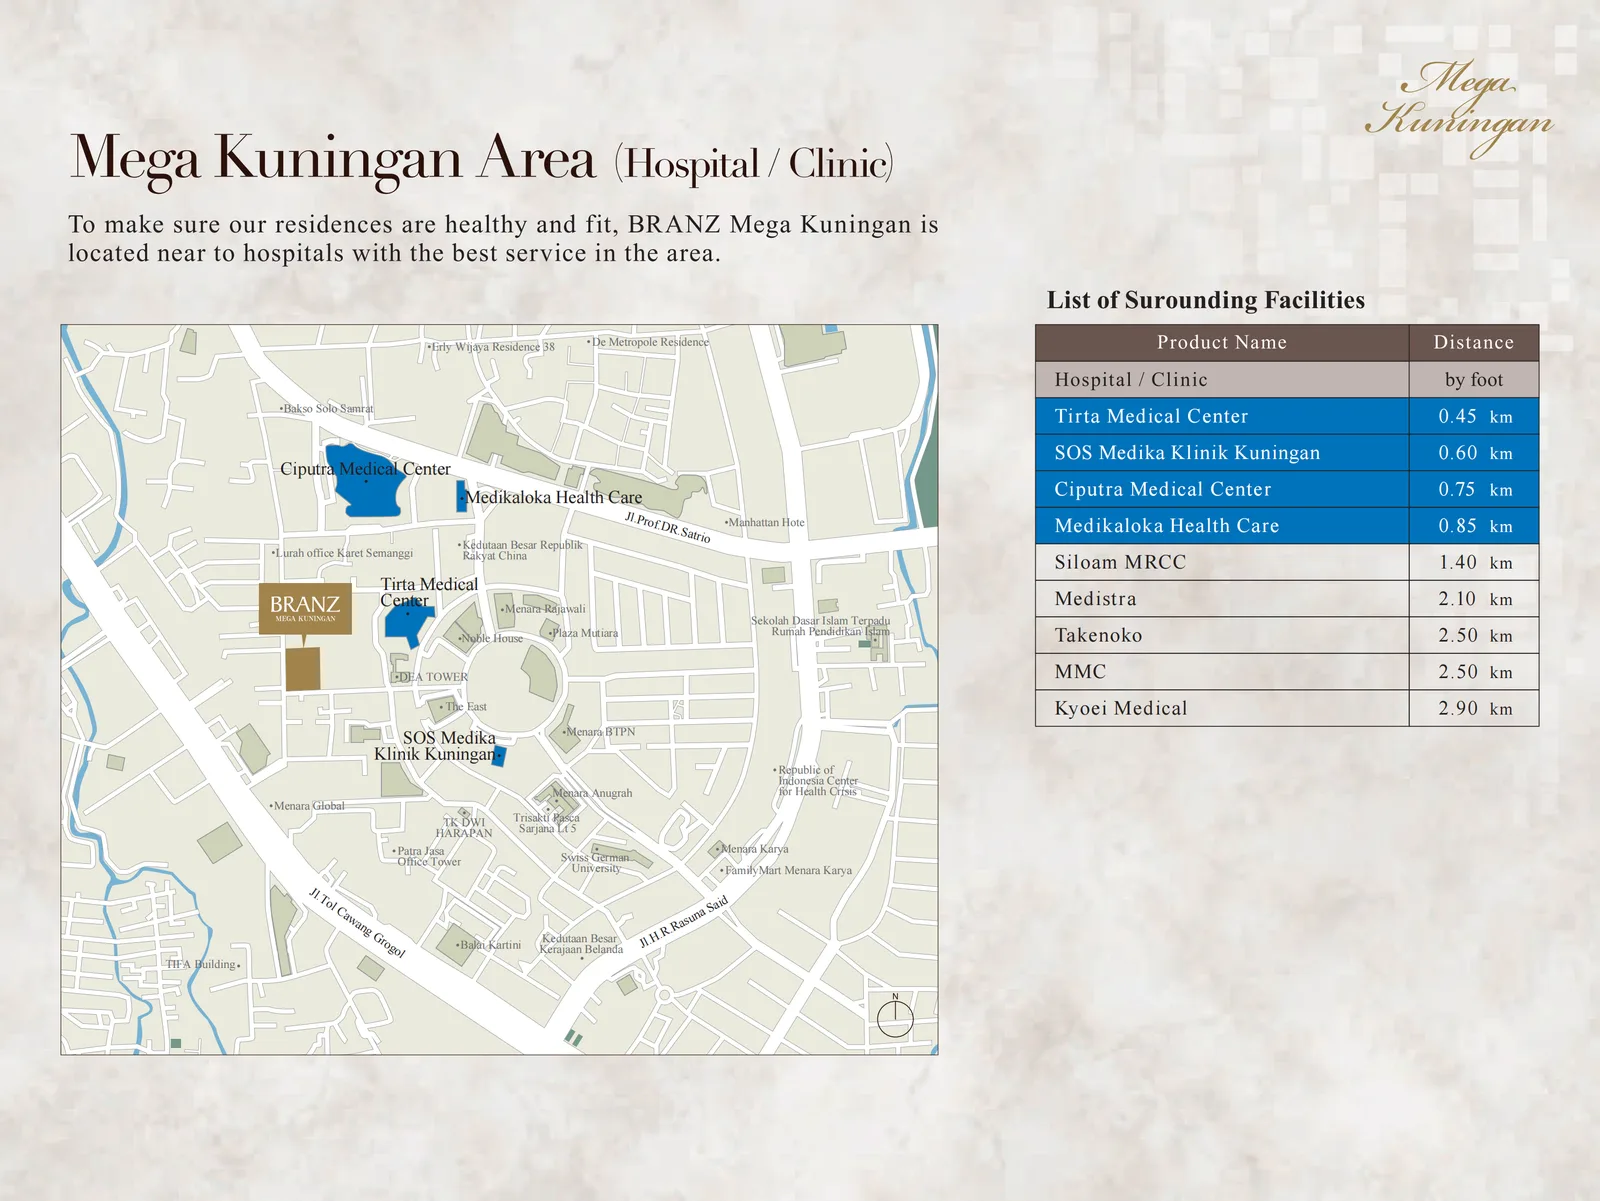Click the DEA TOWER map label
1600x1201 pixels.
click(x=431, y=677)
